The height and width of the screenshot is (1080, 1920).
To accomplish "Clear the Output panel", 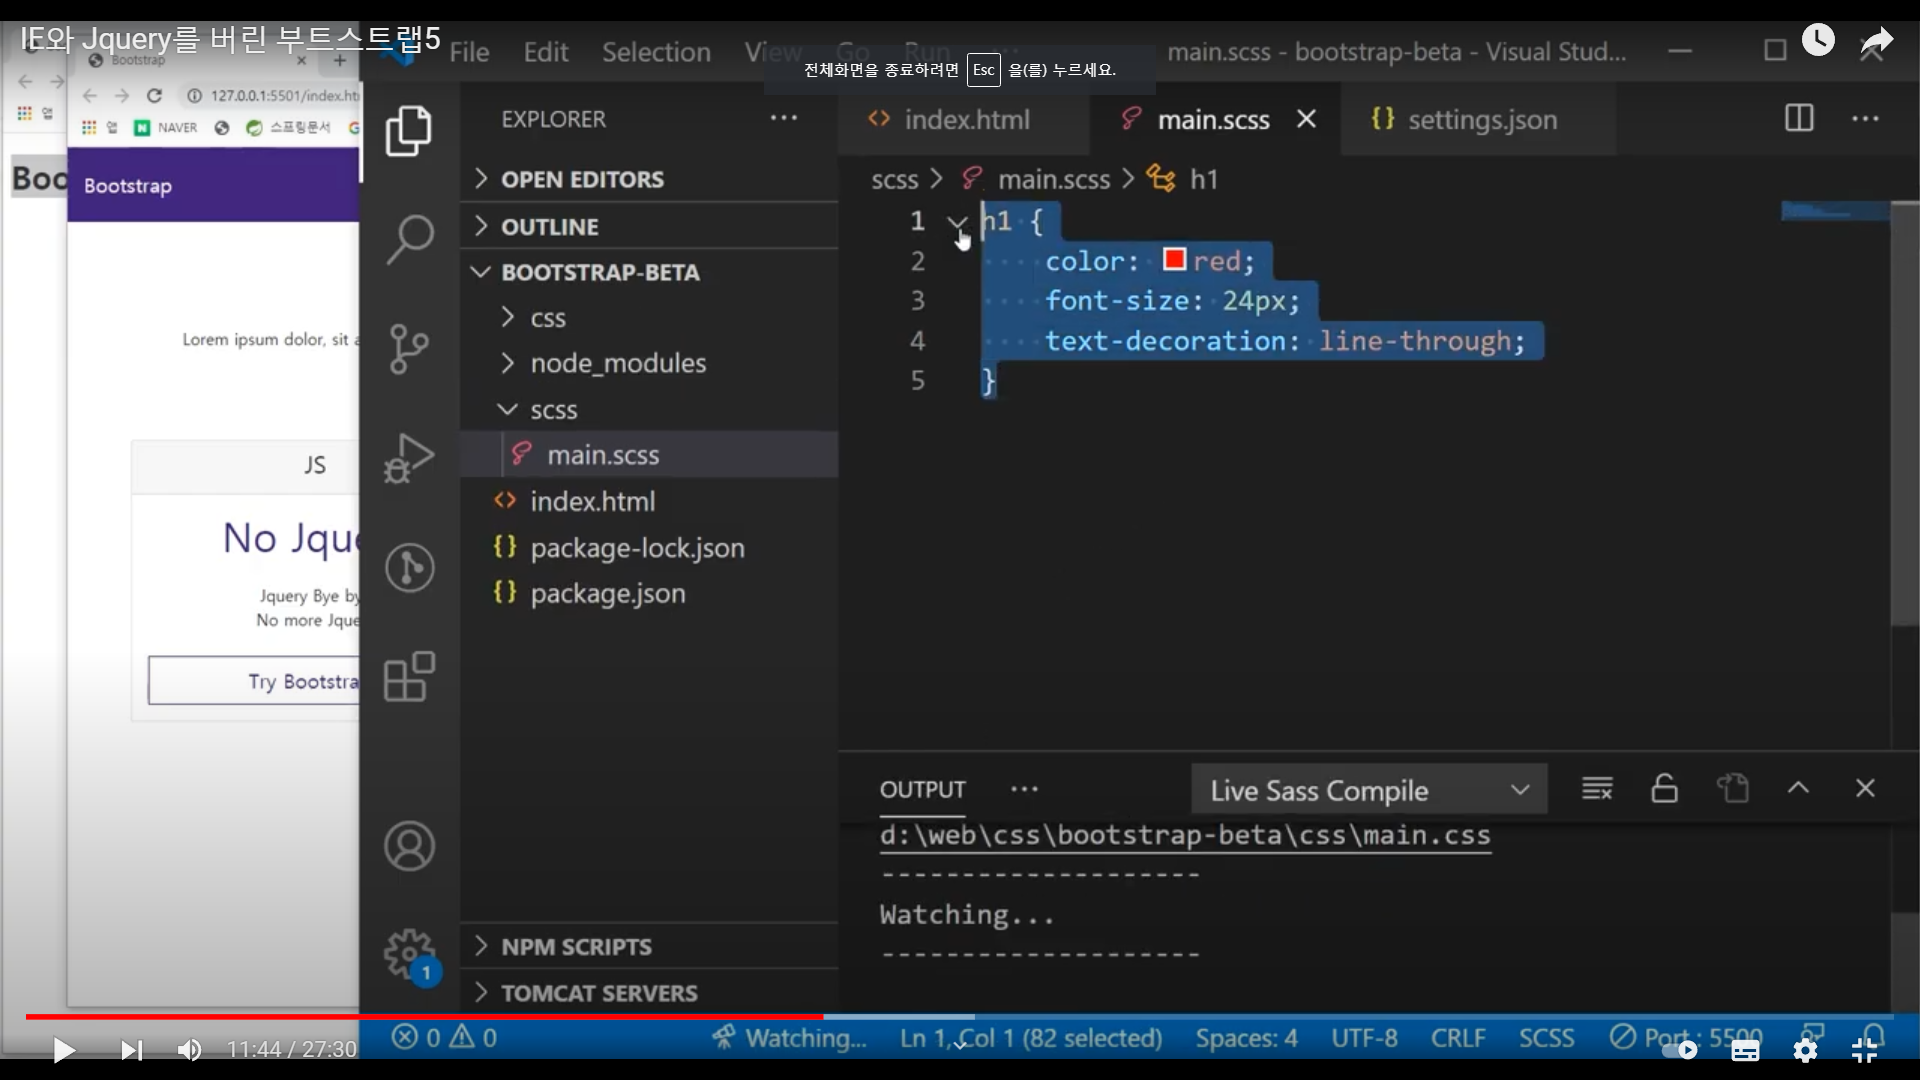I will click(1597, 789).
